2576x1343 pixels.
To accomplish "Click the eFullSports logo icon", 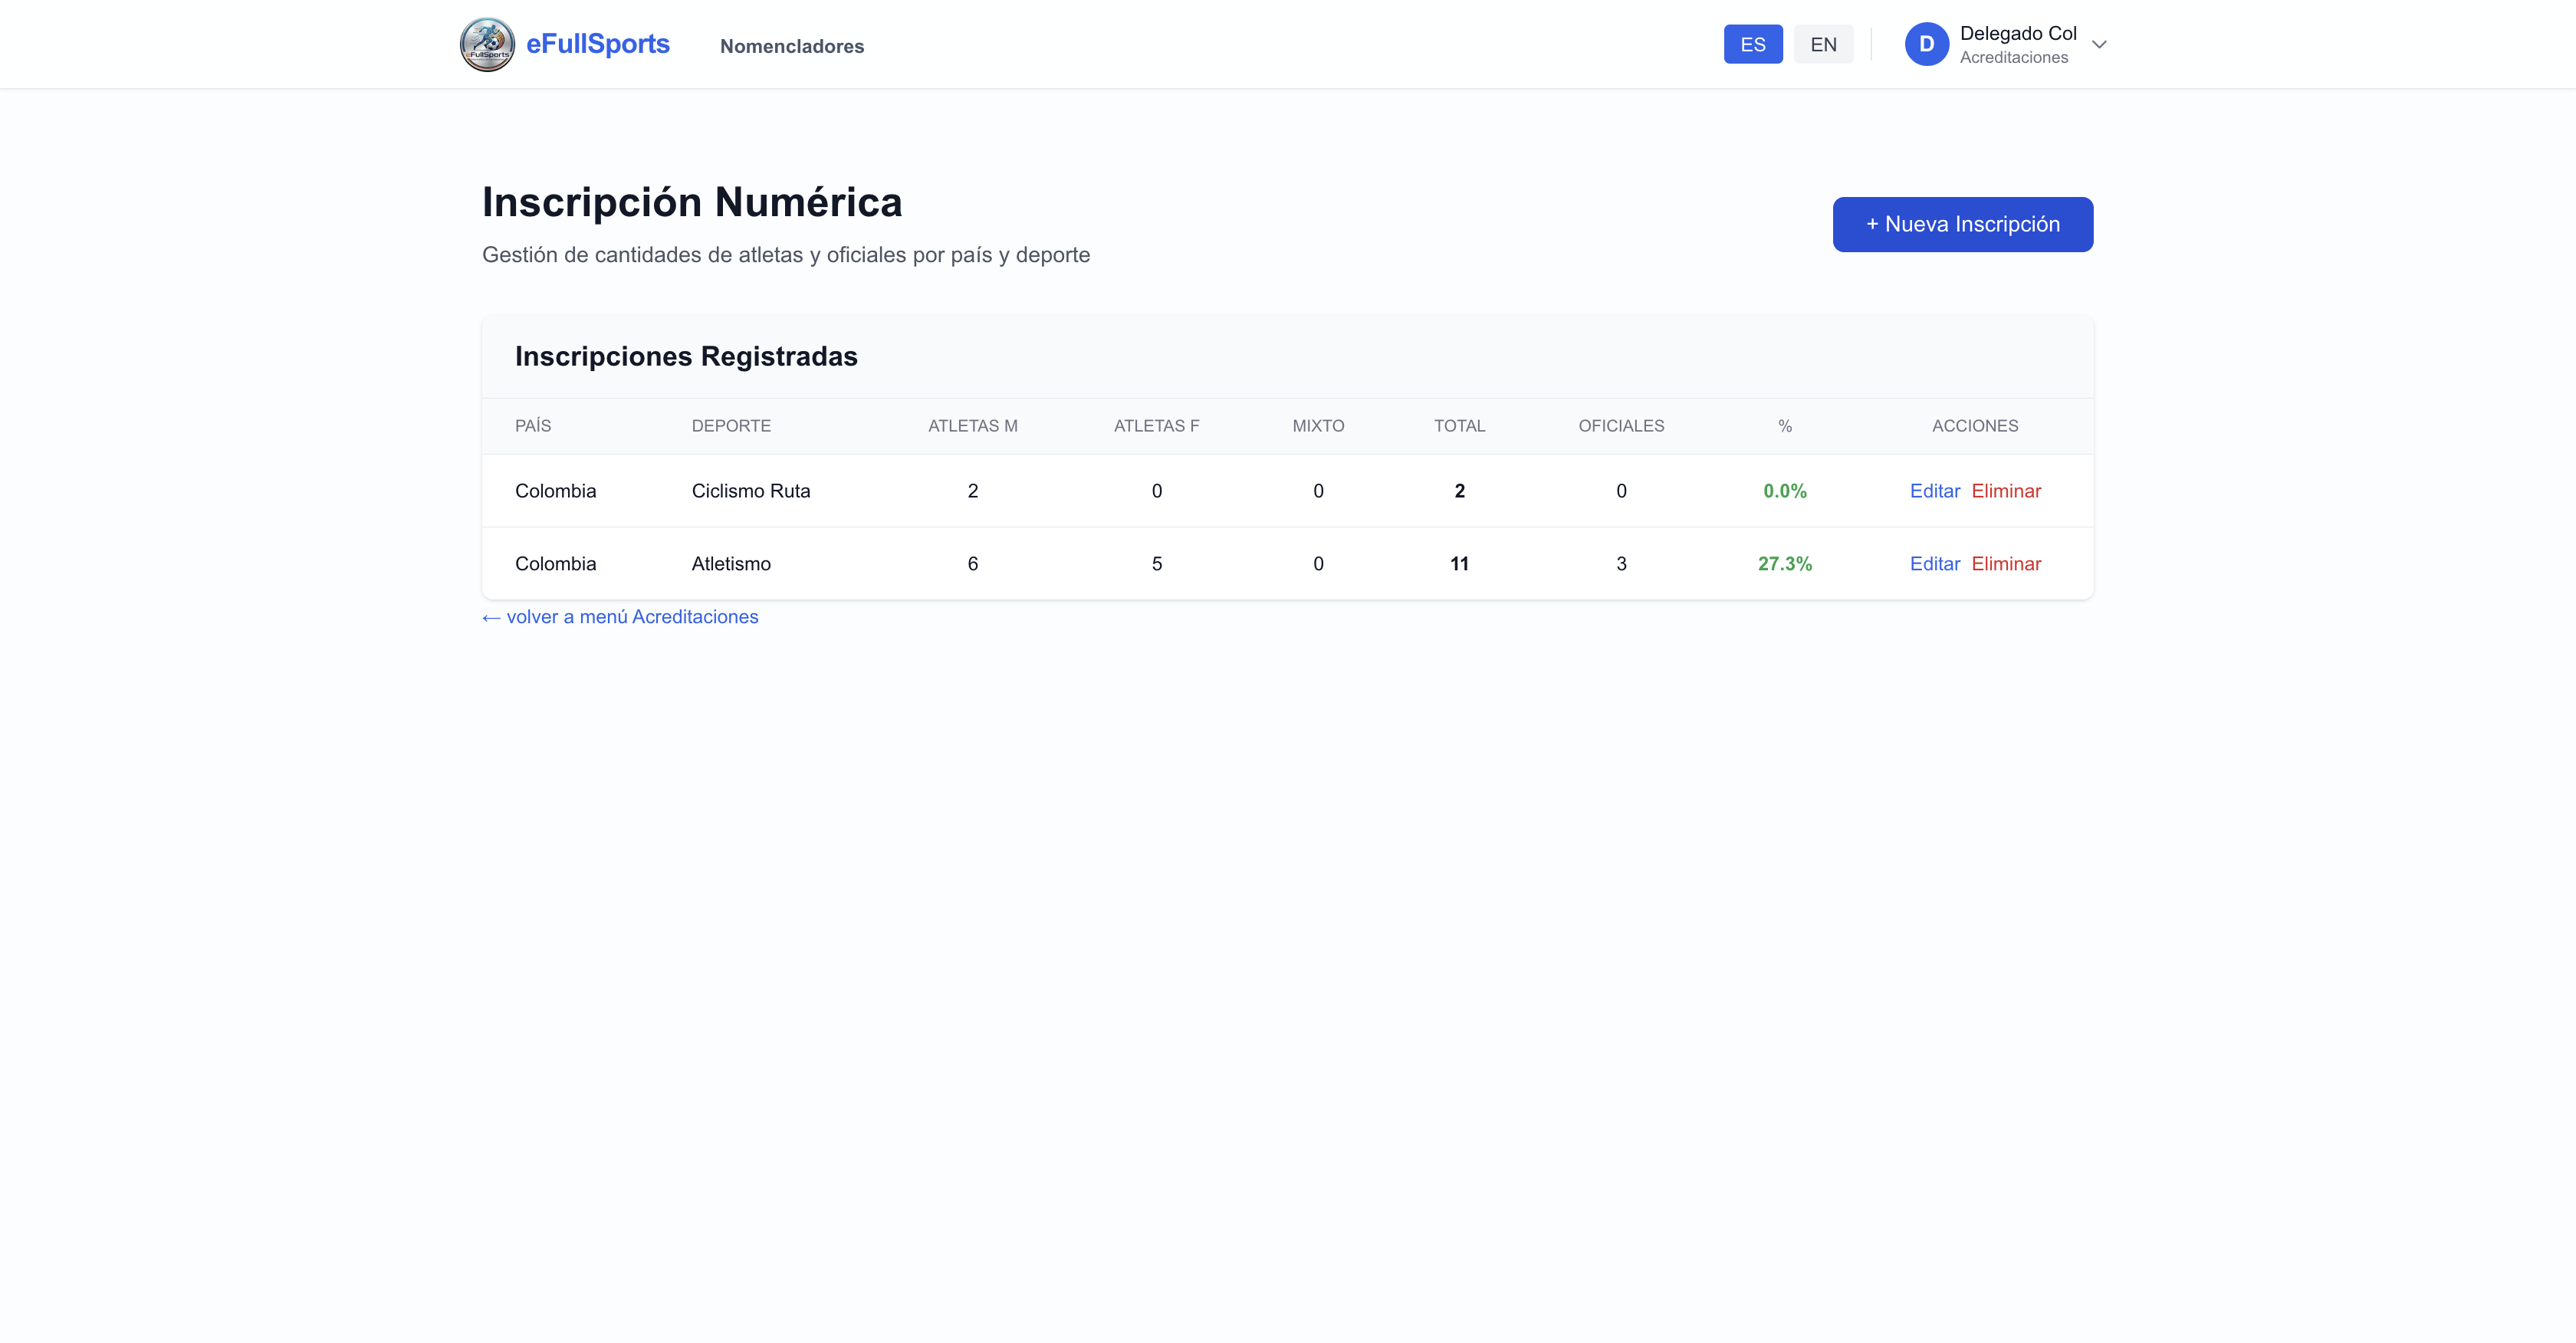I will pyautogui.click(x=487, y=44).
